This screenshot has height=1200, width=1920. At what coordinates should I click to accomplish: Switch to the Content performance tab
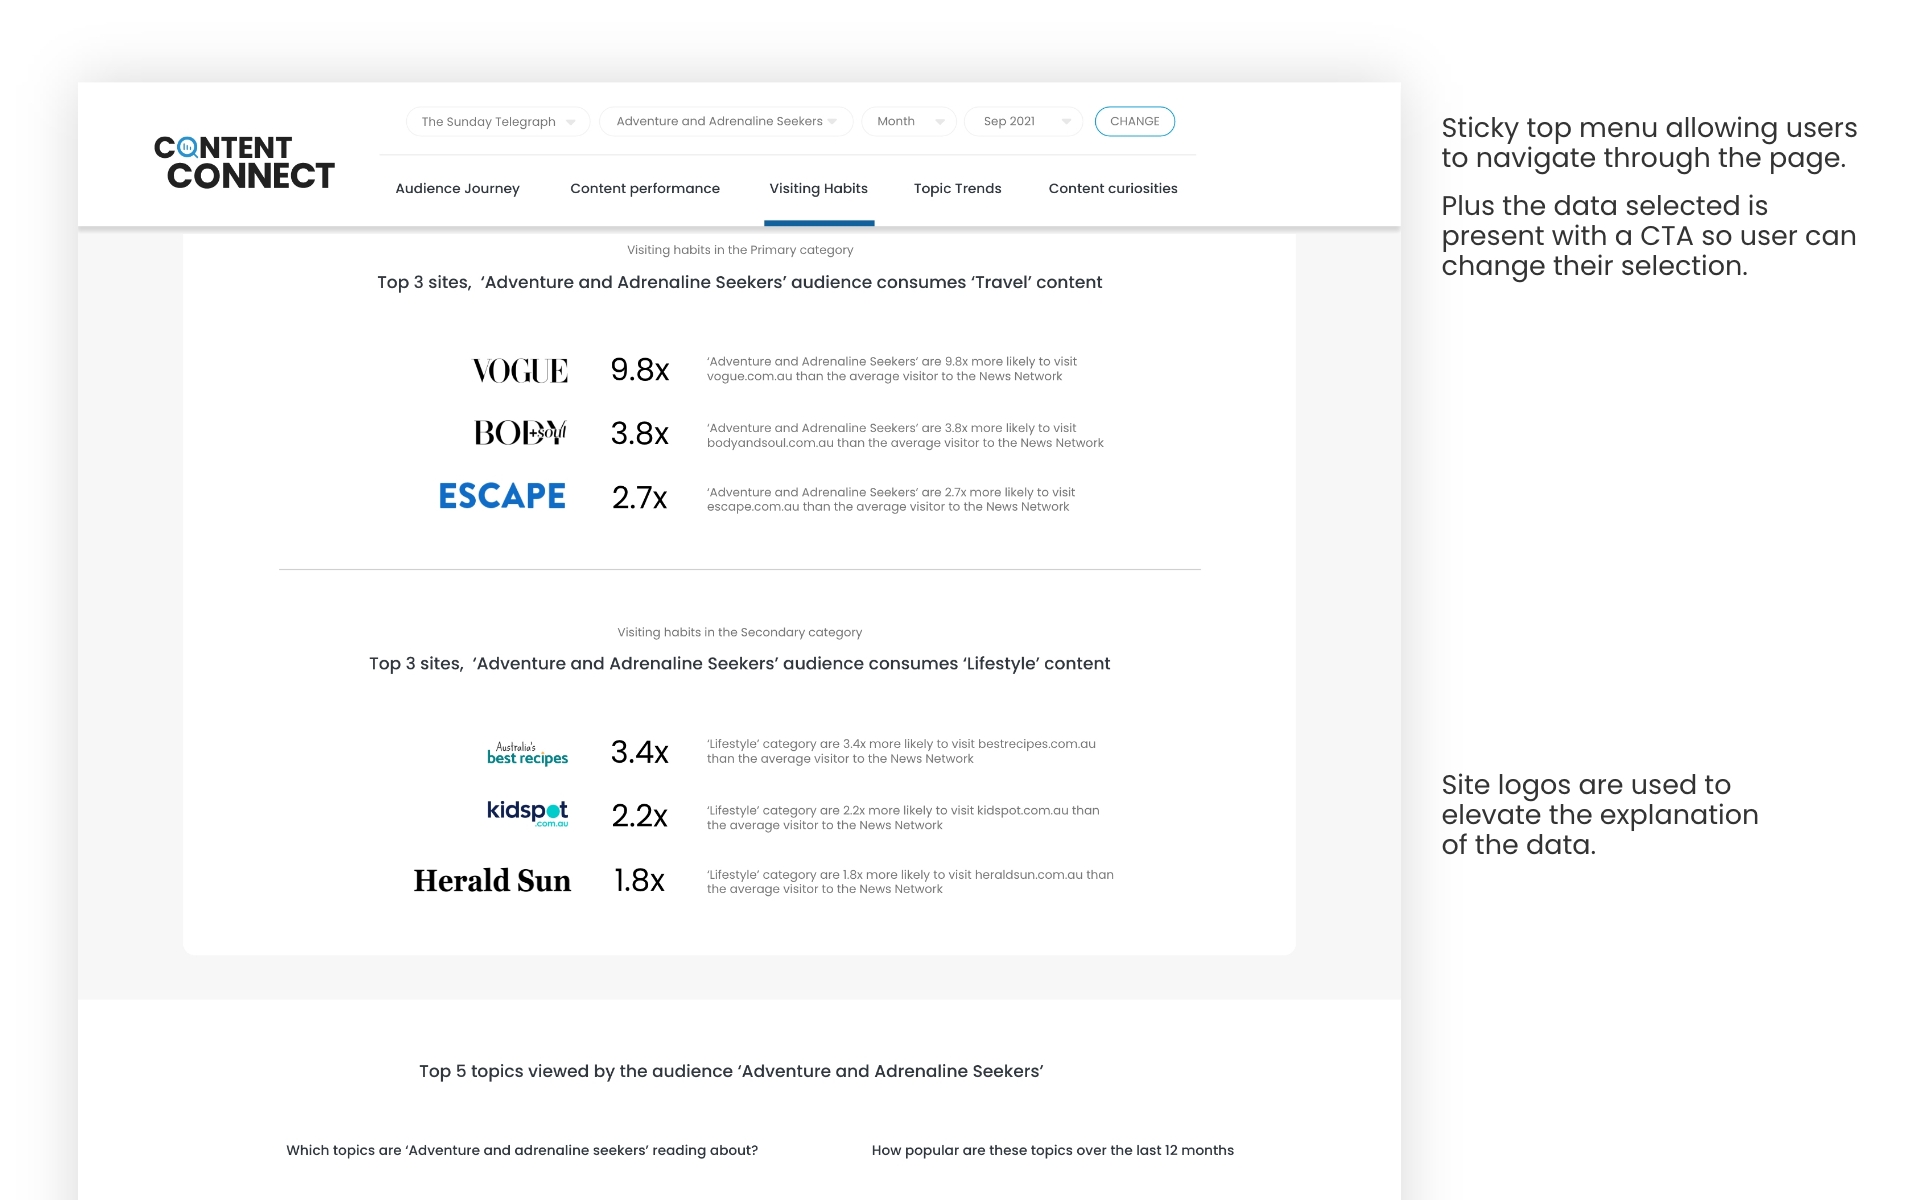(644, 189)
